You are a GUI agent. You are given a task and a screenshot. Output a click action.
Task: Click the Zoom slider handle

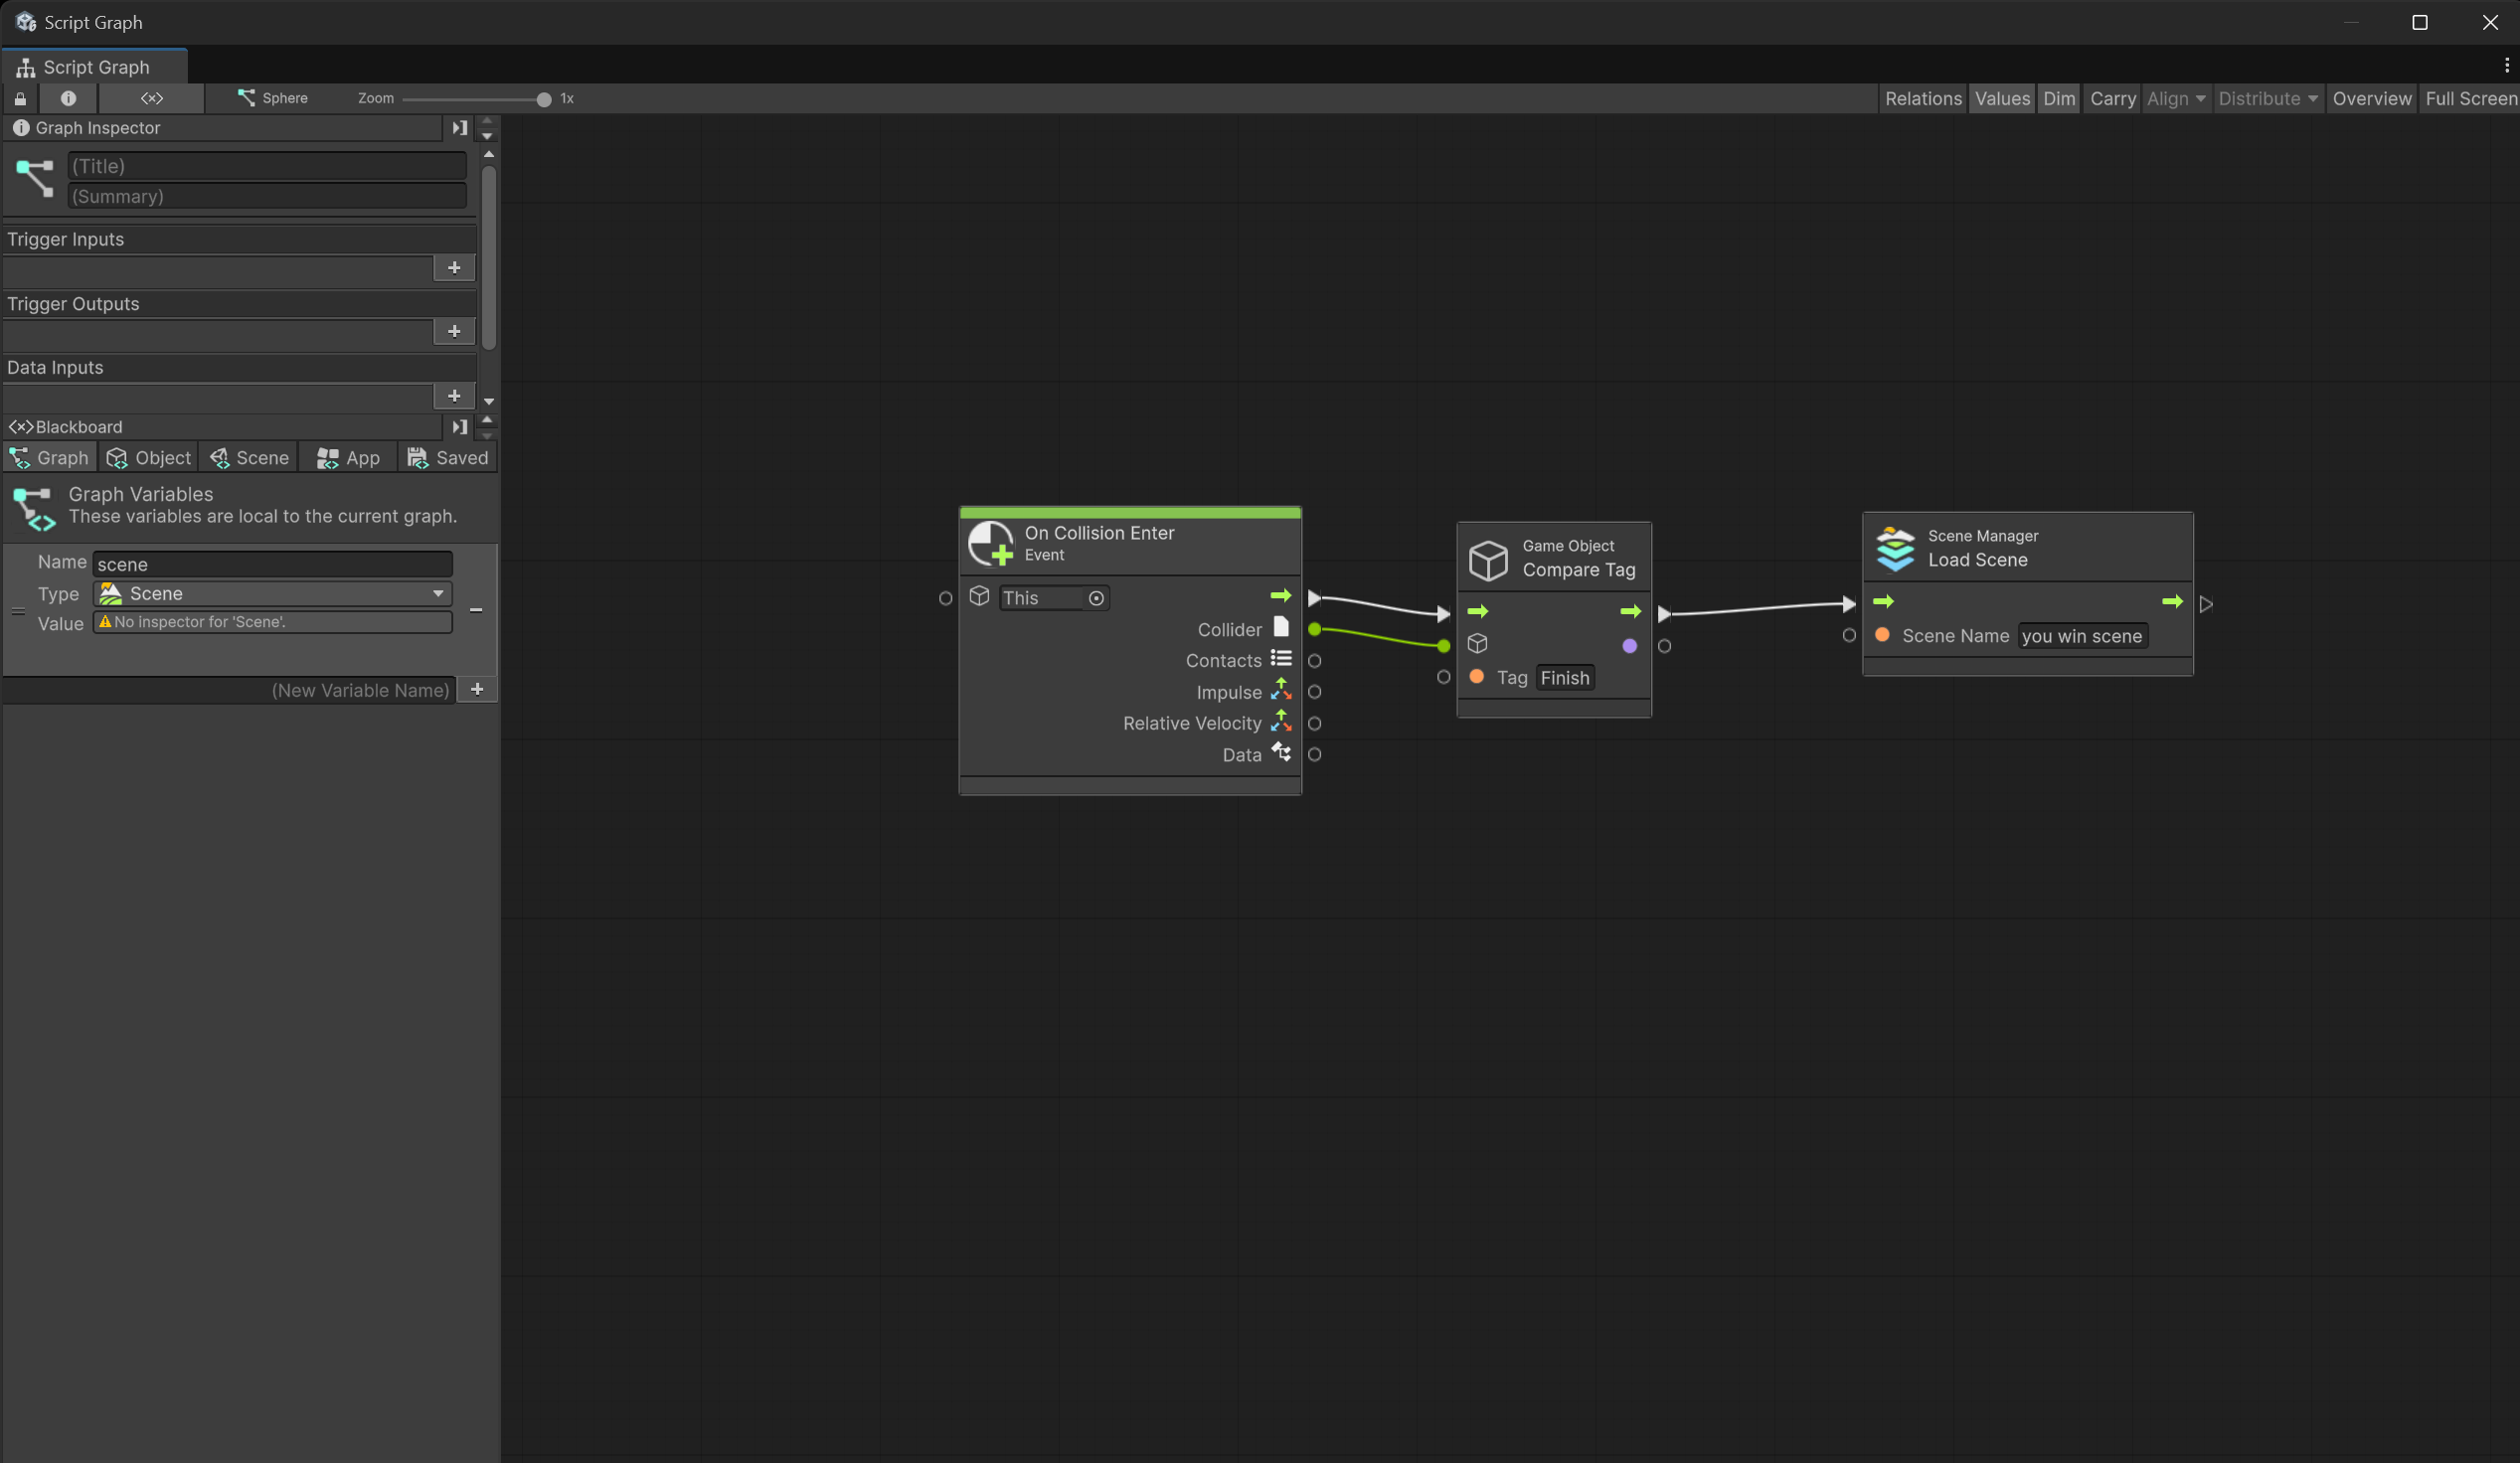543,99
